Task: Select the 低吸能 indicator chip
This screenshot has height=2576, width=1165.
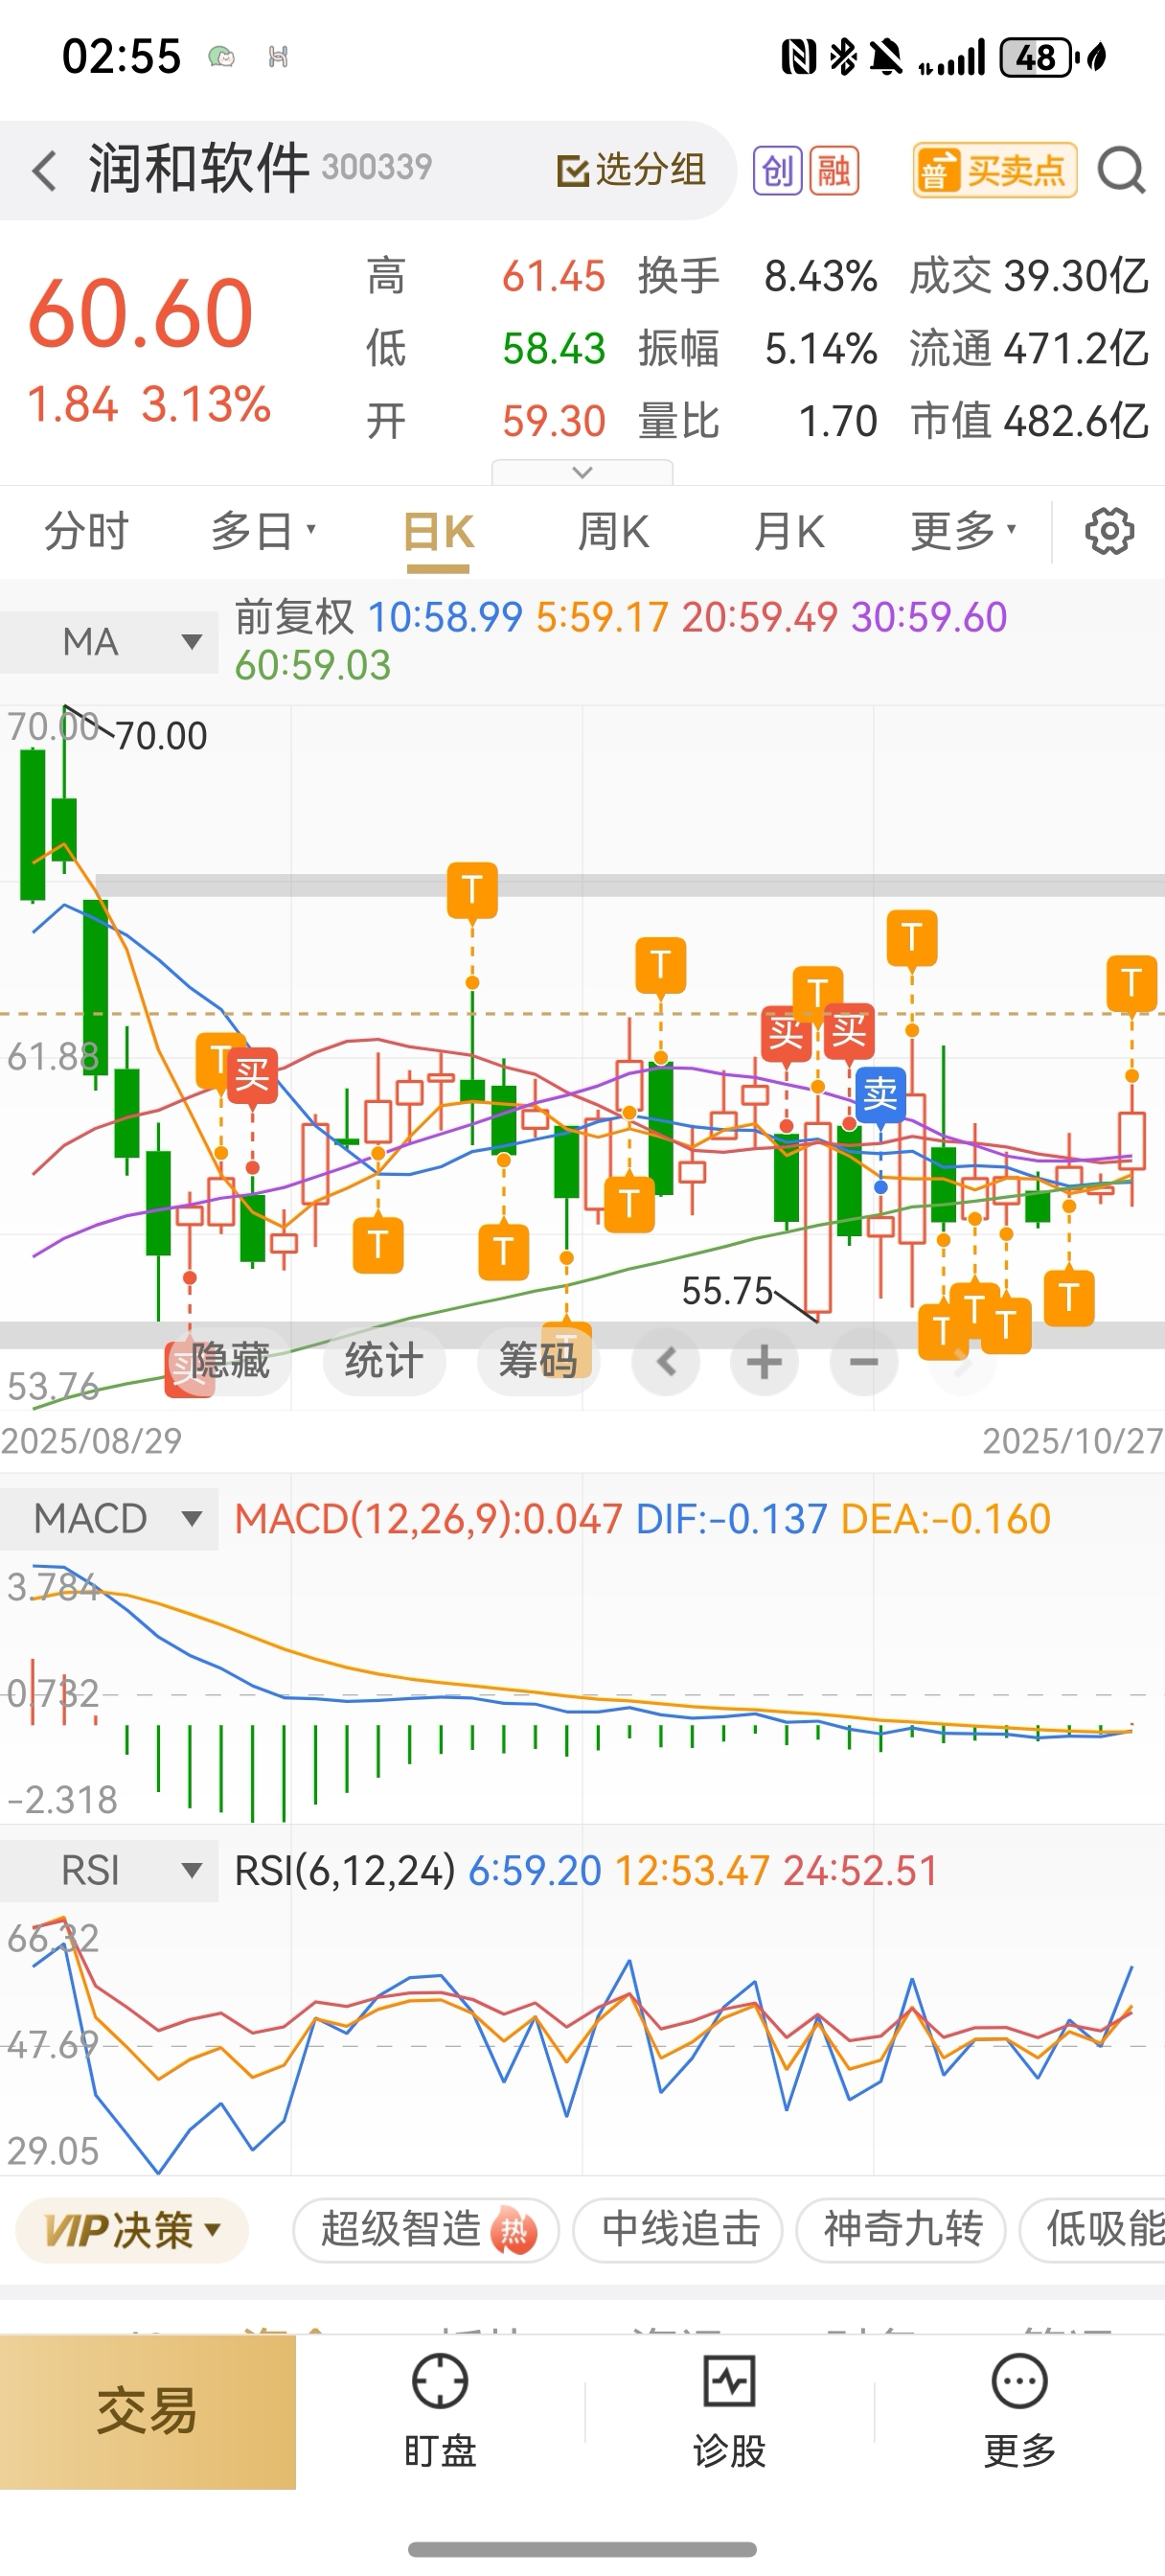Action: pos(1092,2230)
